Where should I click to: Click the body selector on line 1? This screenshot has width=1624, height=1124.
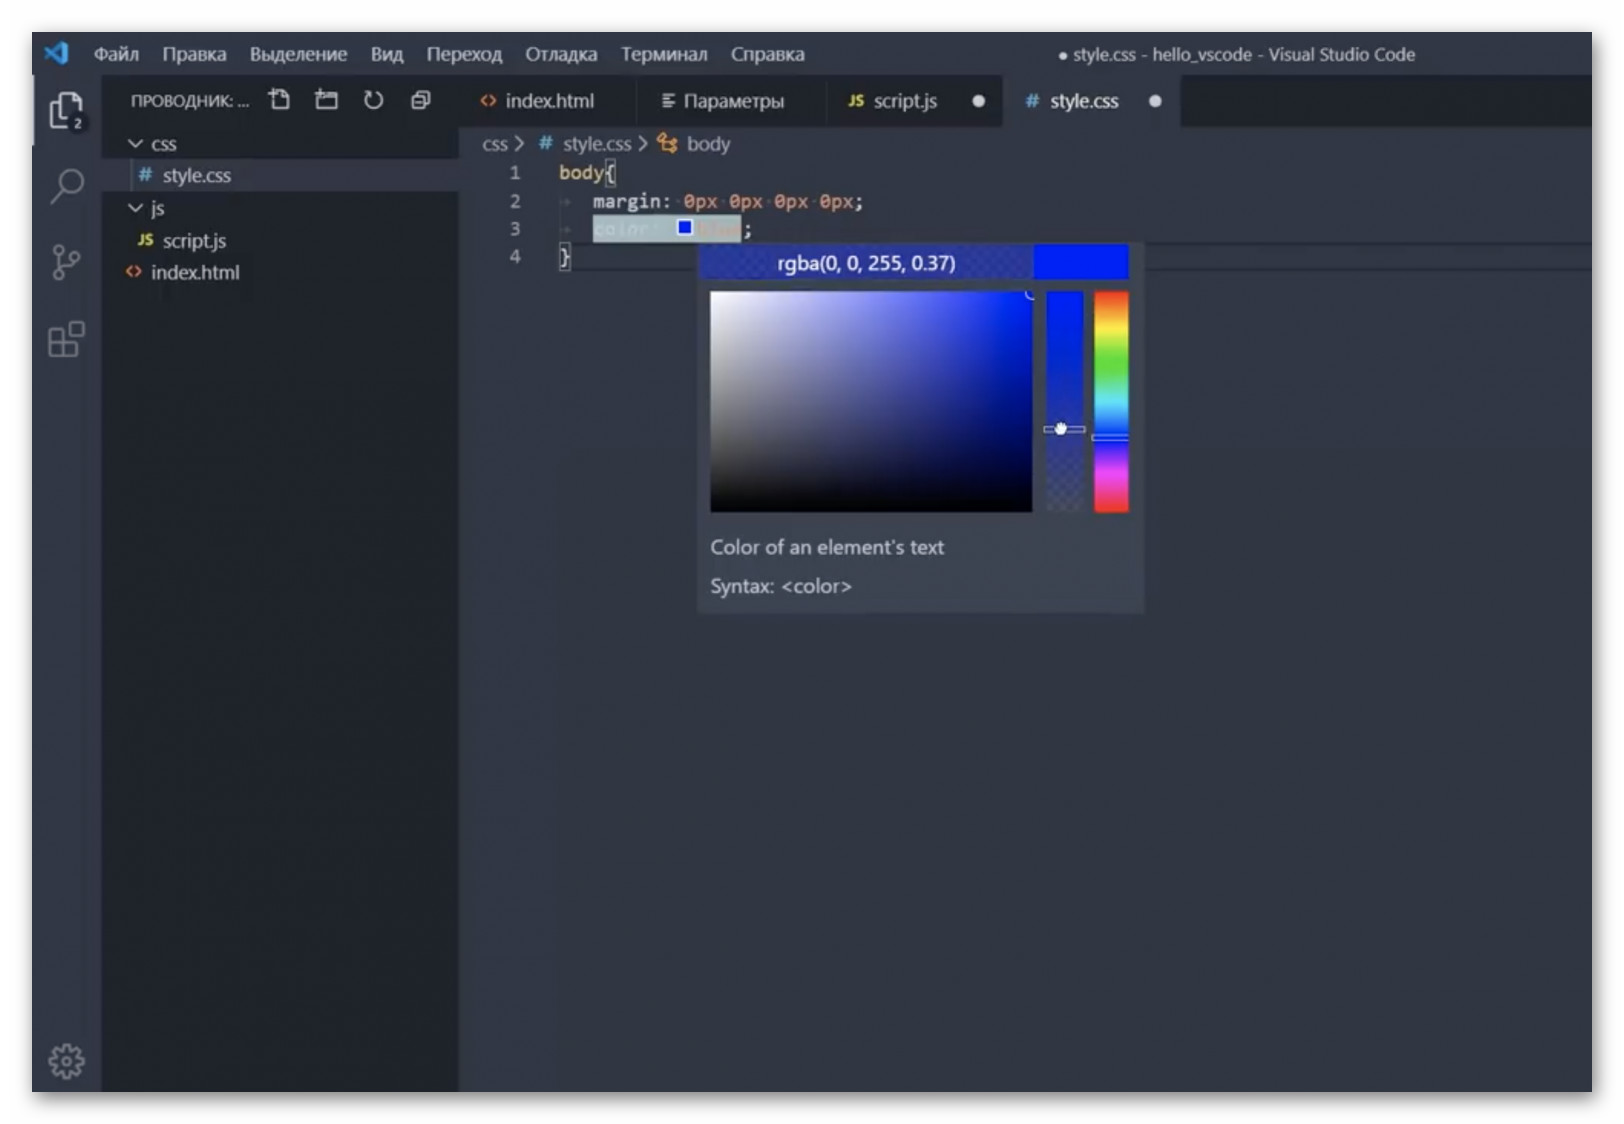581,173
